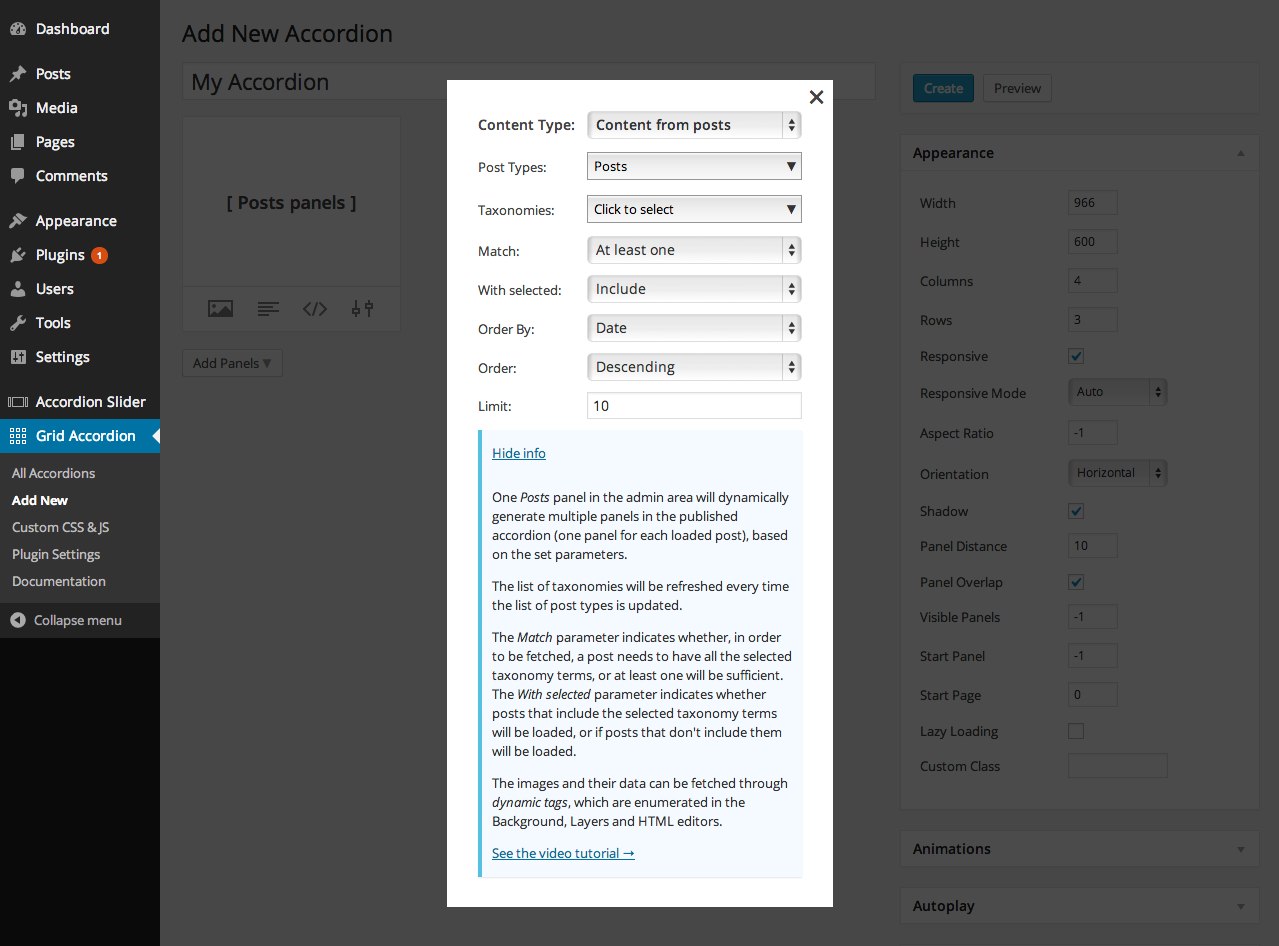Enable the Lazy Loading checkbox
The height and width of the screenshot is (946, 1279).
coord(1076,731)
